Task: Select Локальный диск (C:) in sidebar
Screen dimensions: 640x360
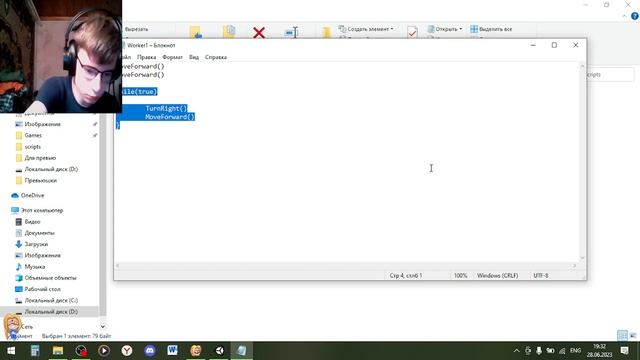Action: click(51, 300)
